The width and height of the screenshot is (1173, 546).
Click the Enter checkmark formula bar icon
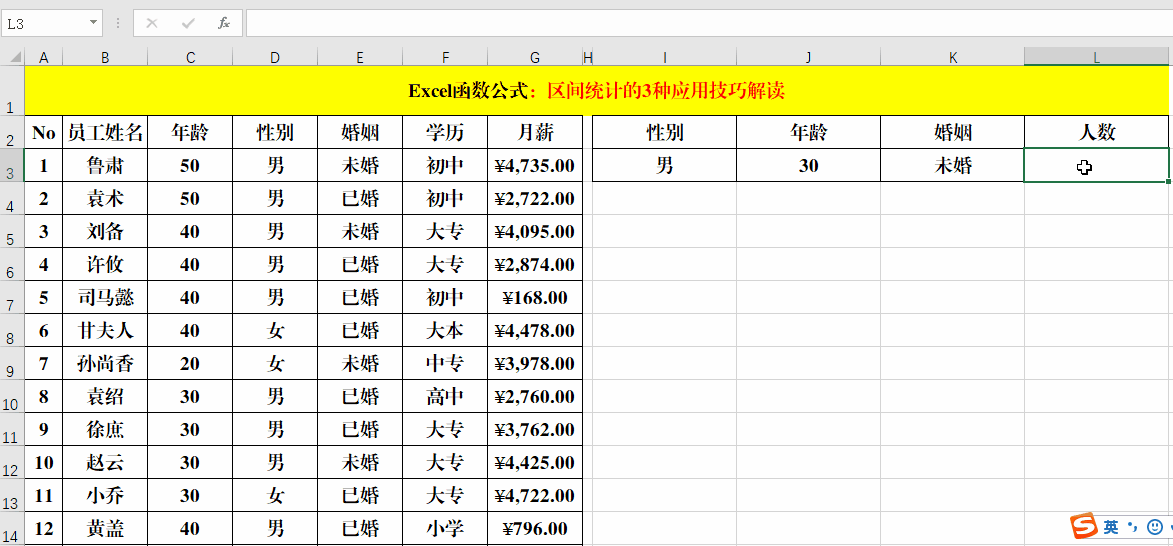[x=188, y=23]
